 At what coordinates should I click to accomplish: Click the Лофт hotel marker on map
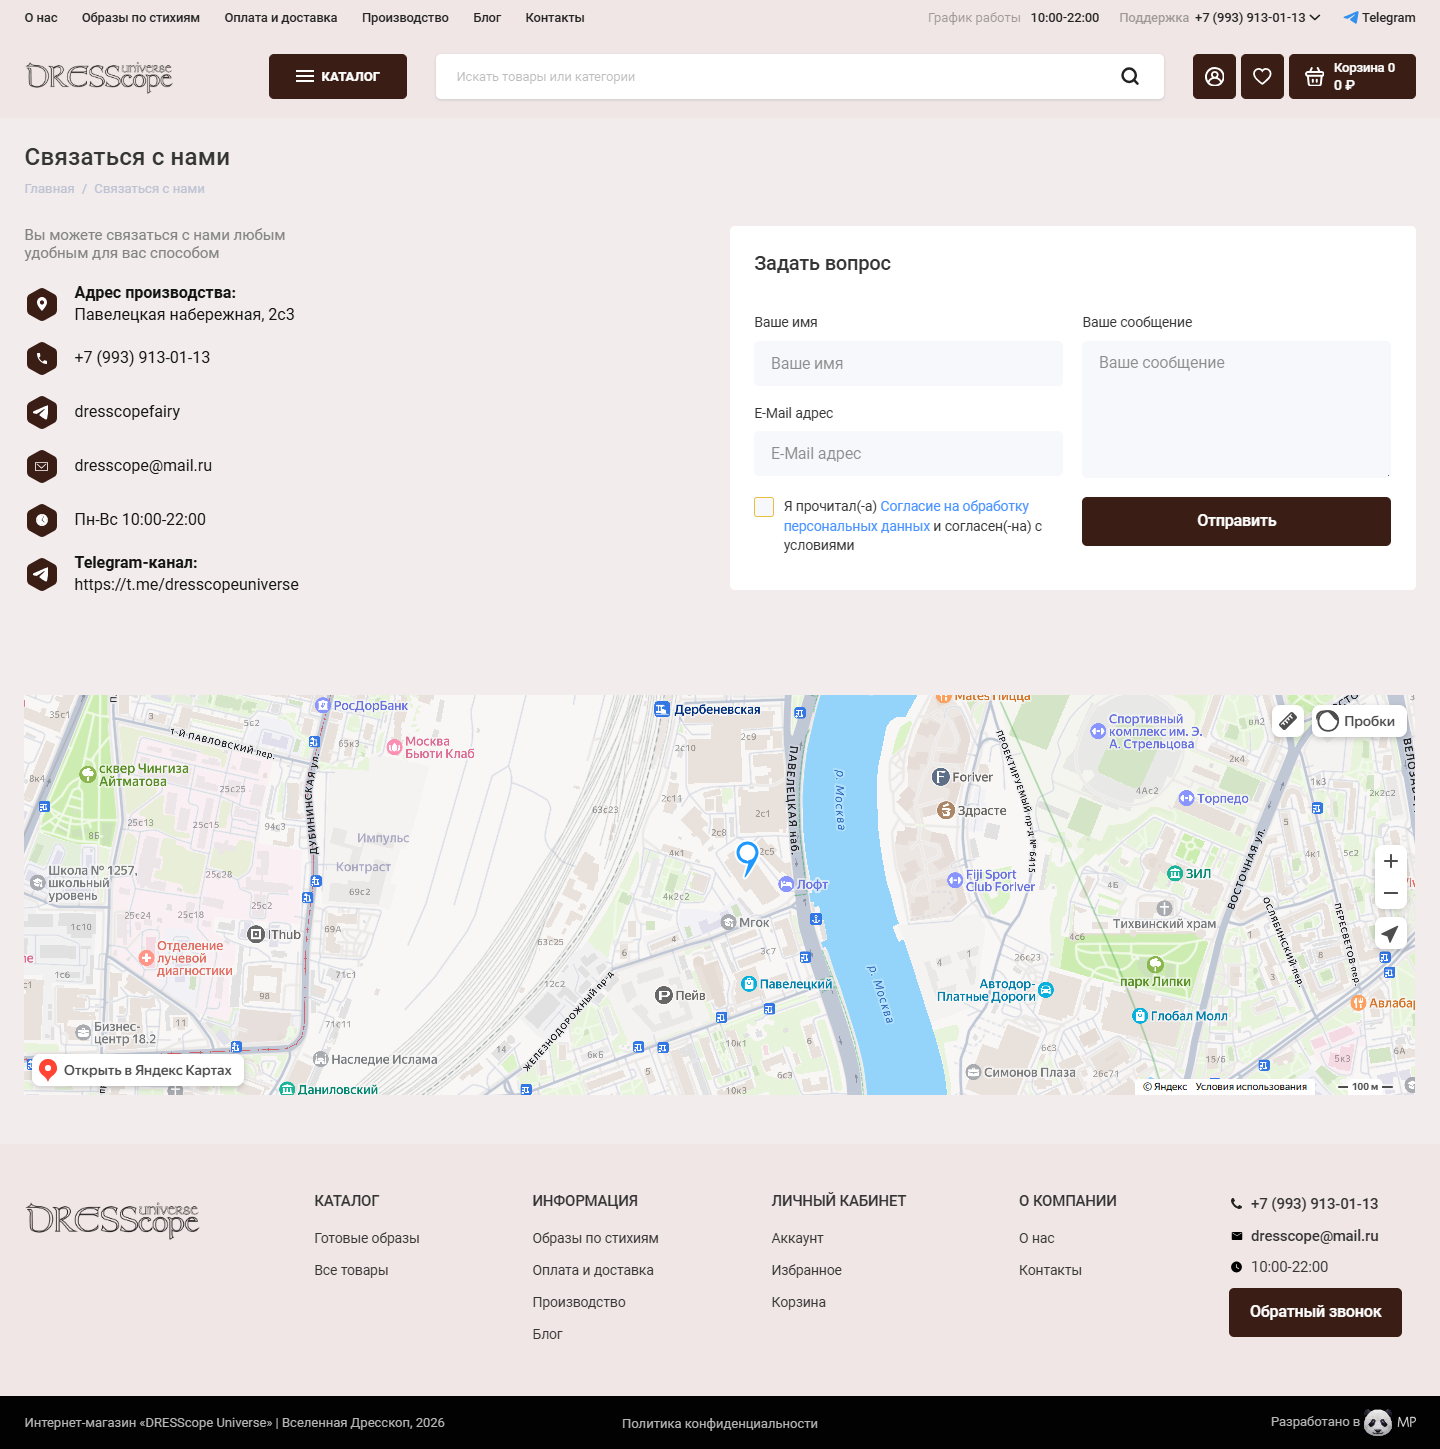(x=786, y=884)
